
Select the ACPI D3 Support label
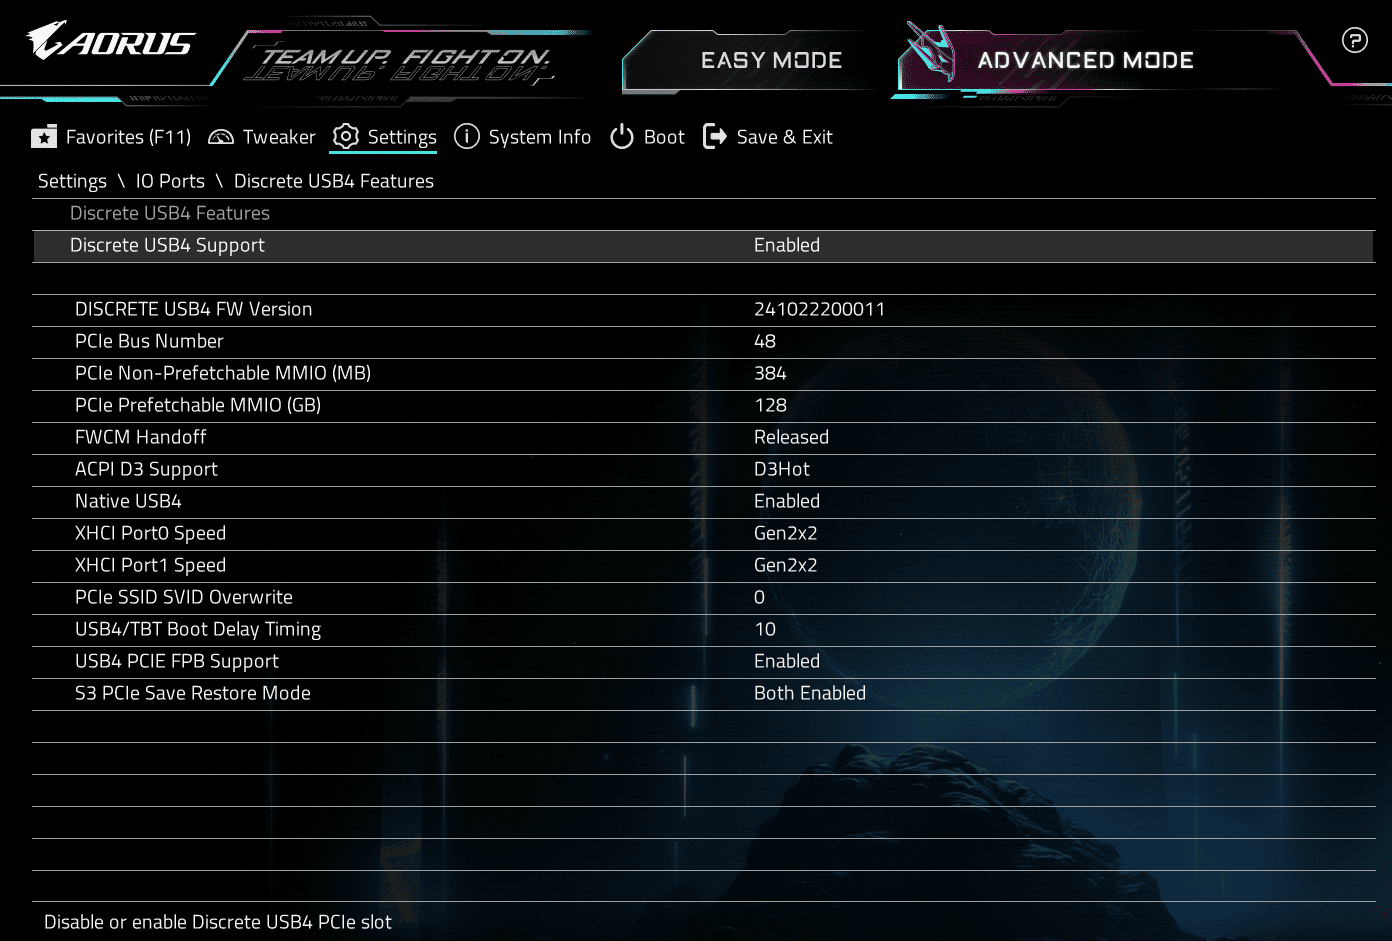click(146, 469)
